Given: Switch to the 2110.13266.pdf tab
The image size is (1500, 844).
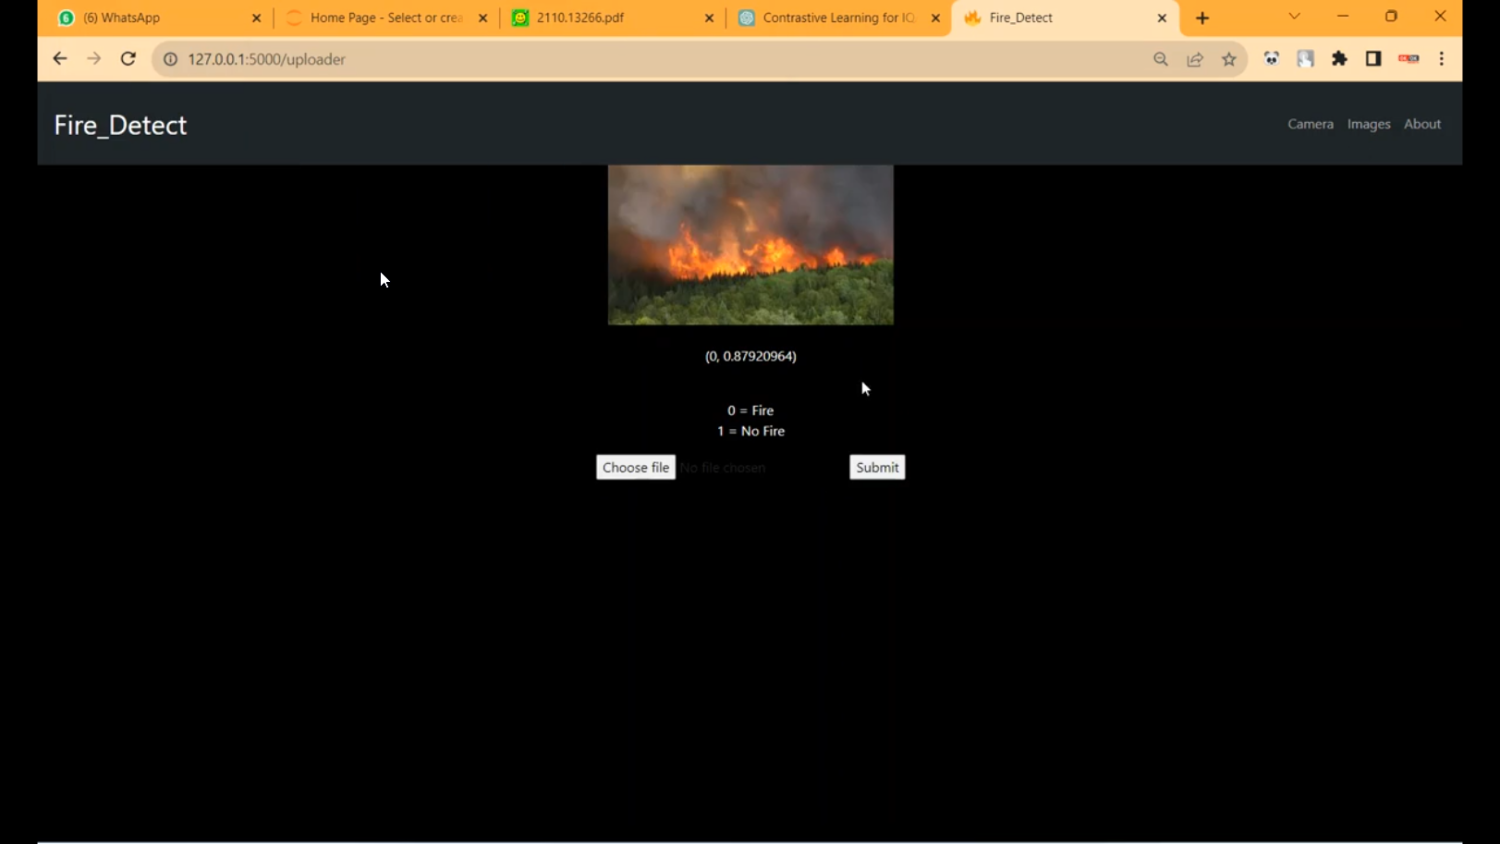Looking at the screenshot, I should click(612, 18).
